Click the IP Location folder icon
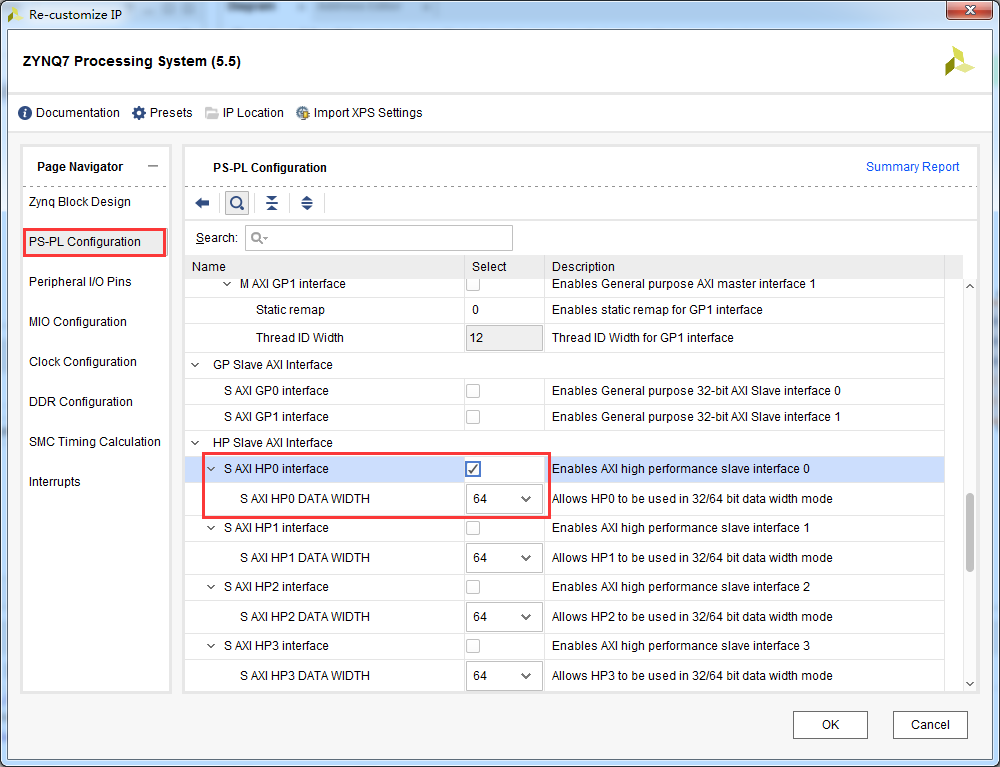The image size is (1000, 767). [212, 113]
